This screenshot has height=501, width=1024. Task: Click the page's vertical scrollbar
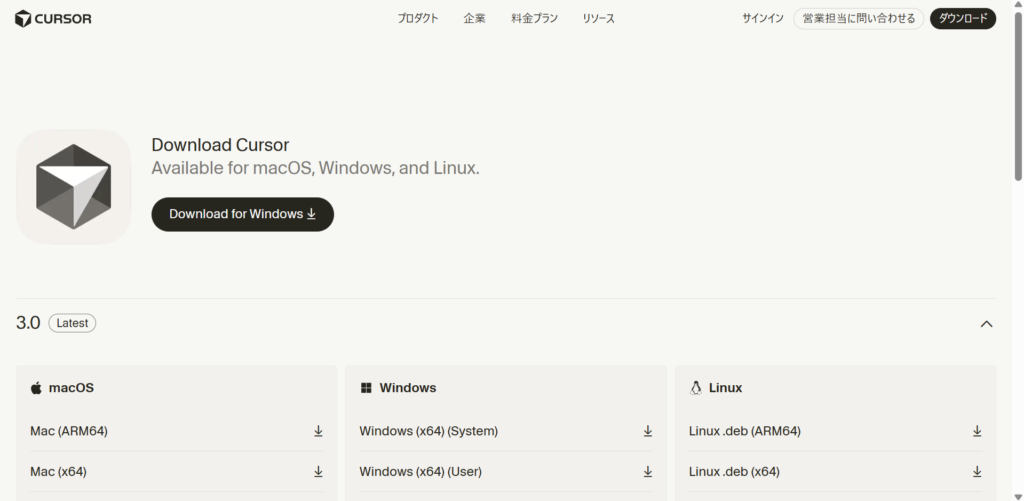1017,100
